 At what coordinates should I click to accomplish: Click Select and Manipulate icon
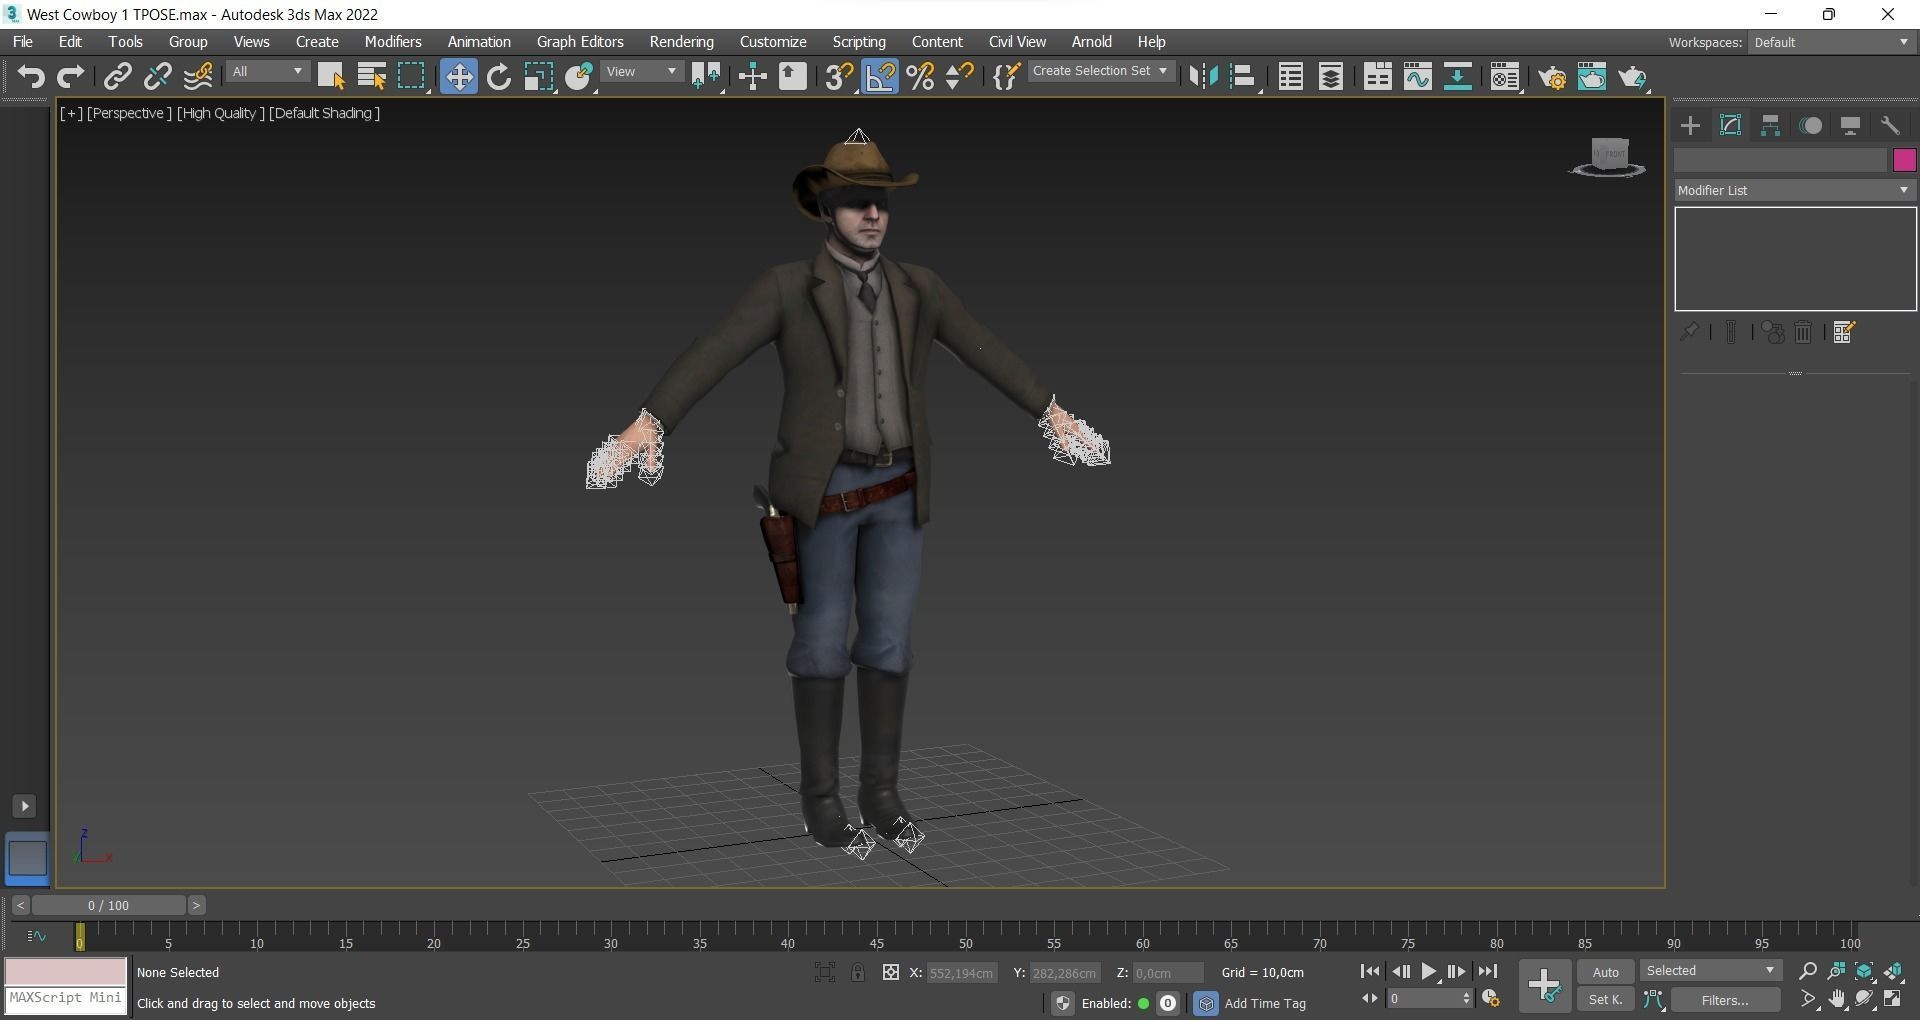coord(752,77)
